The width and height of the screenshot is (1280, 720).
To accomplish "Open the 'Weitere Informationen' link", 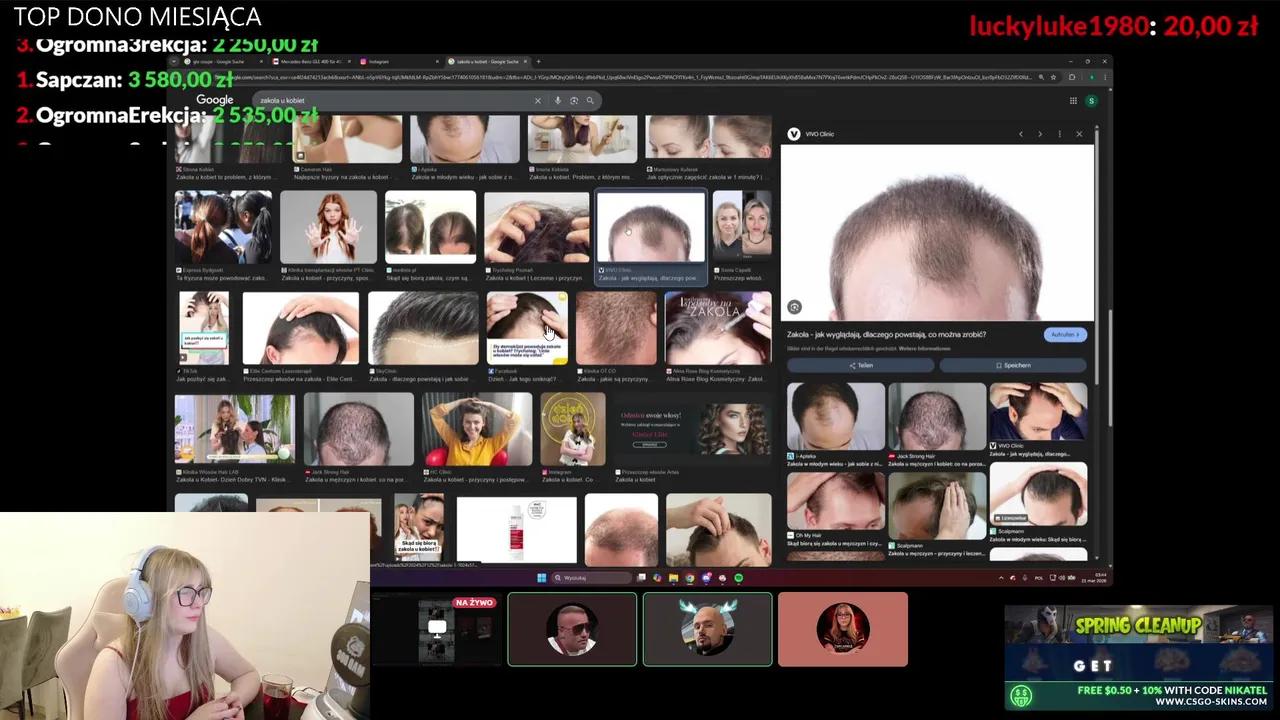I will (x=925, y=348).
